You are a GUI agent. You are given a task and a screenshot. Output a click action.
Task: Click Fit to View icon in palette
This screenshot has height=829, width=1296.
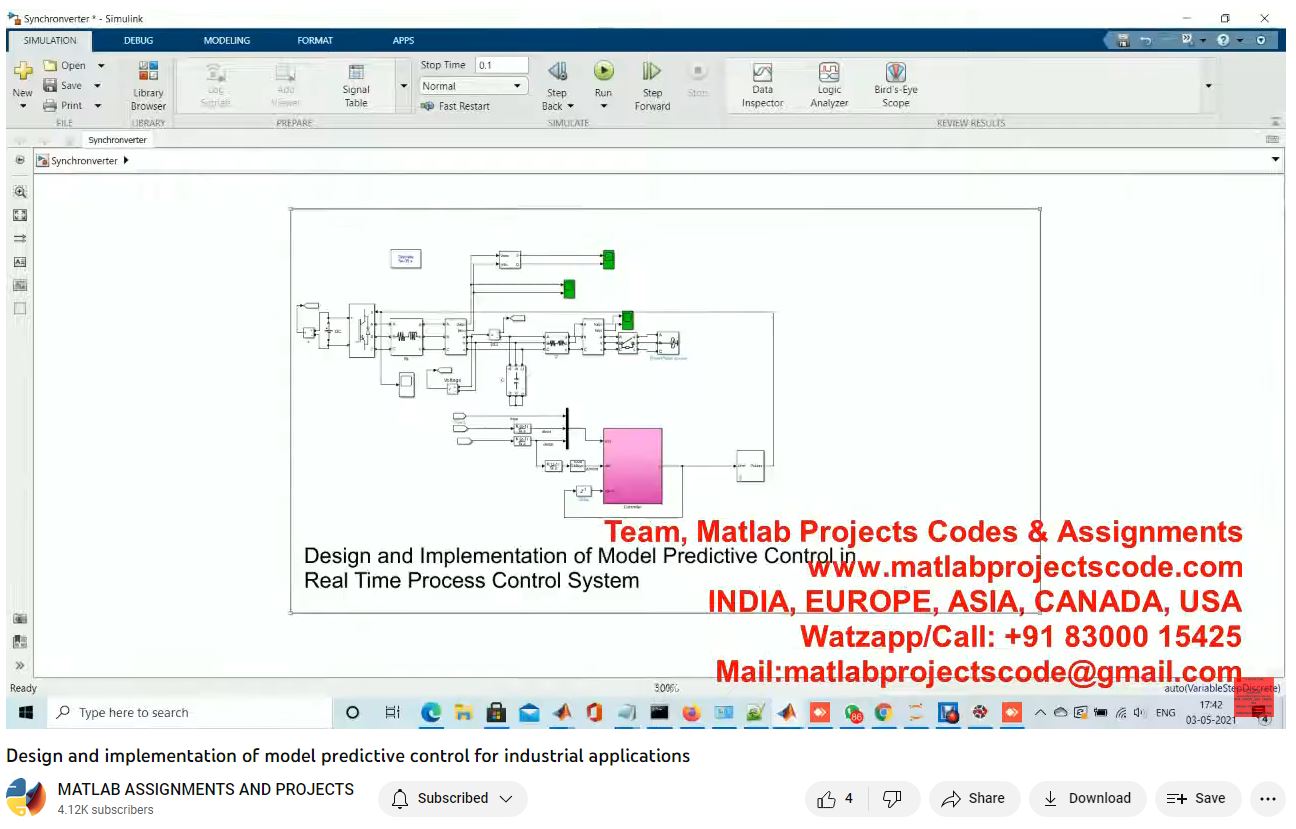click(x=19, y=215)
